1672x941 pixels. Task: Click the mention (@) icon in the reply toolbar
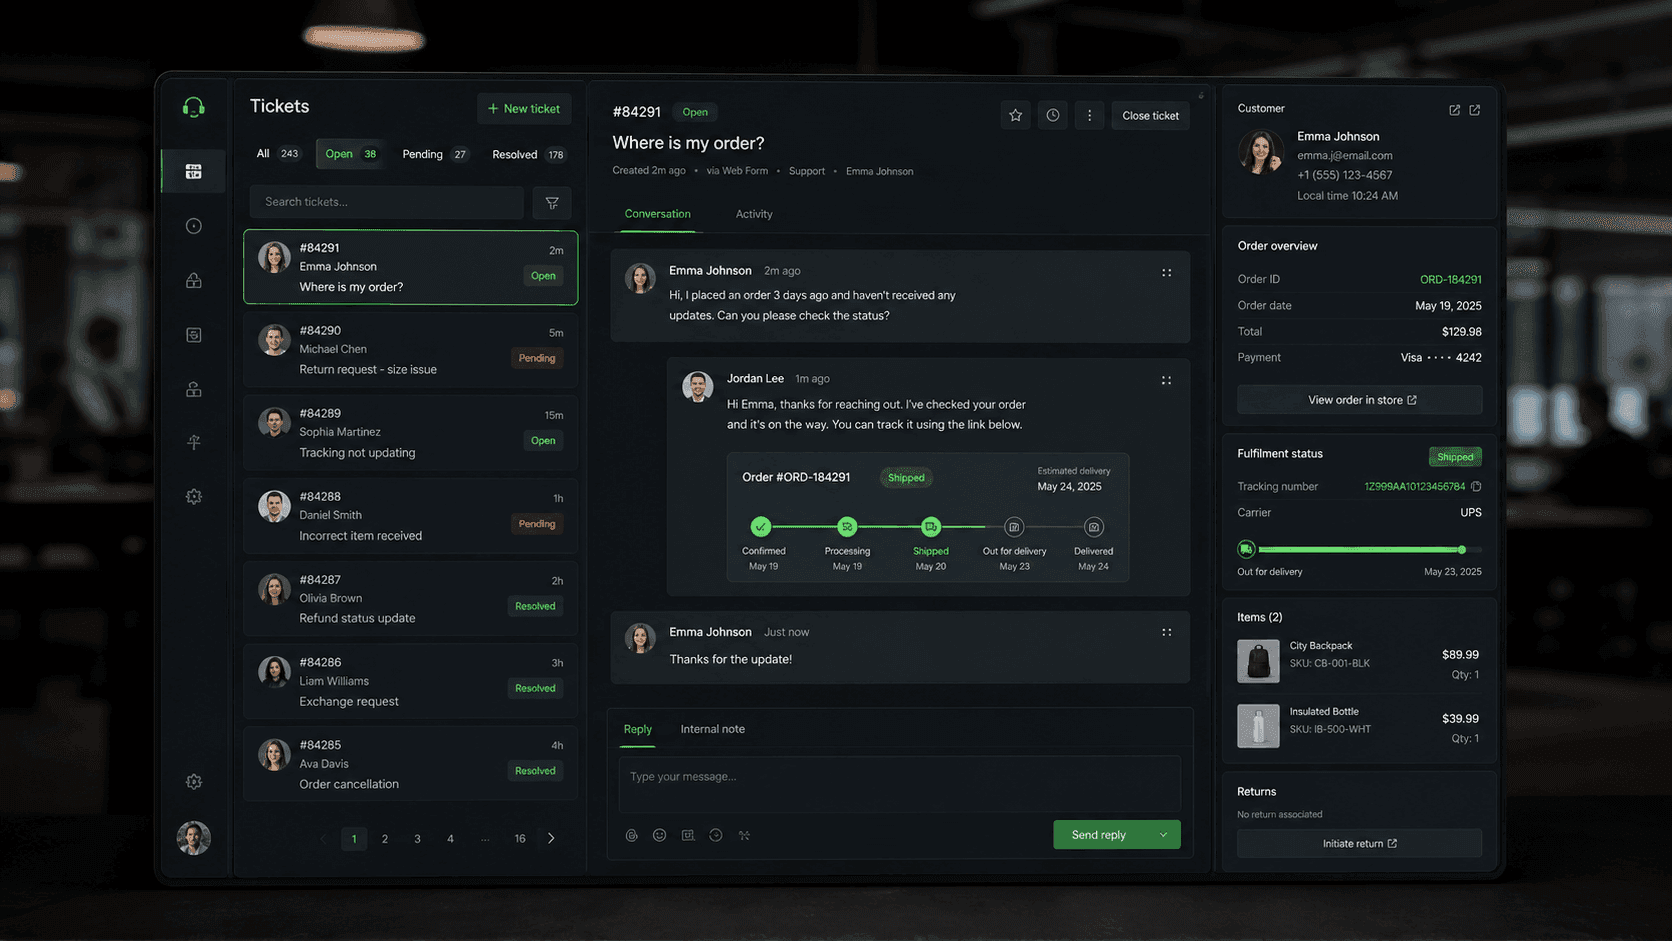click(632, 835)
